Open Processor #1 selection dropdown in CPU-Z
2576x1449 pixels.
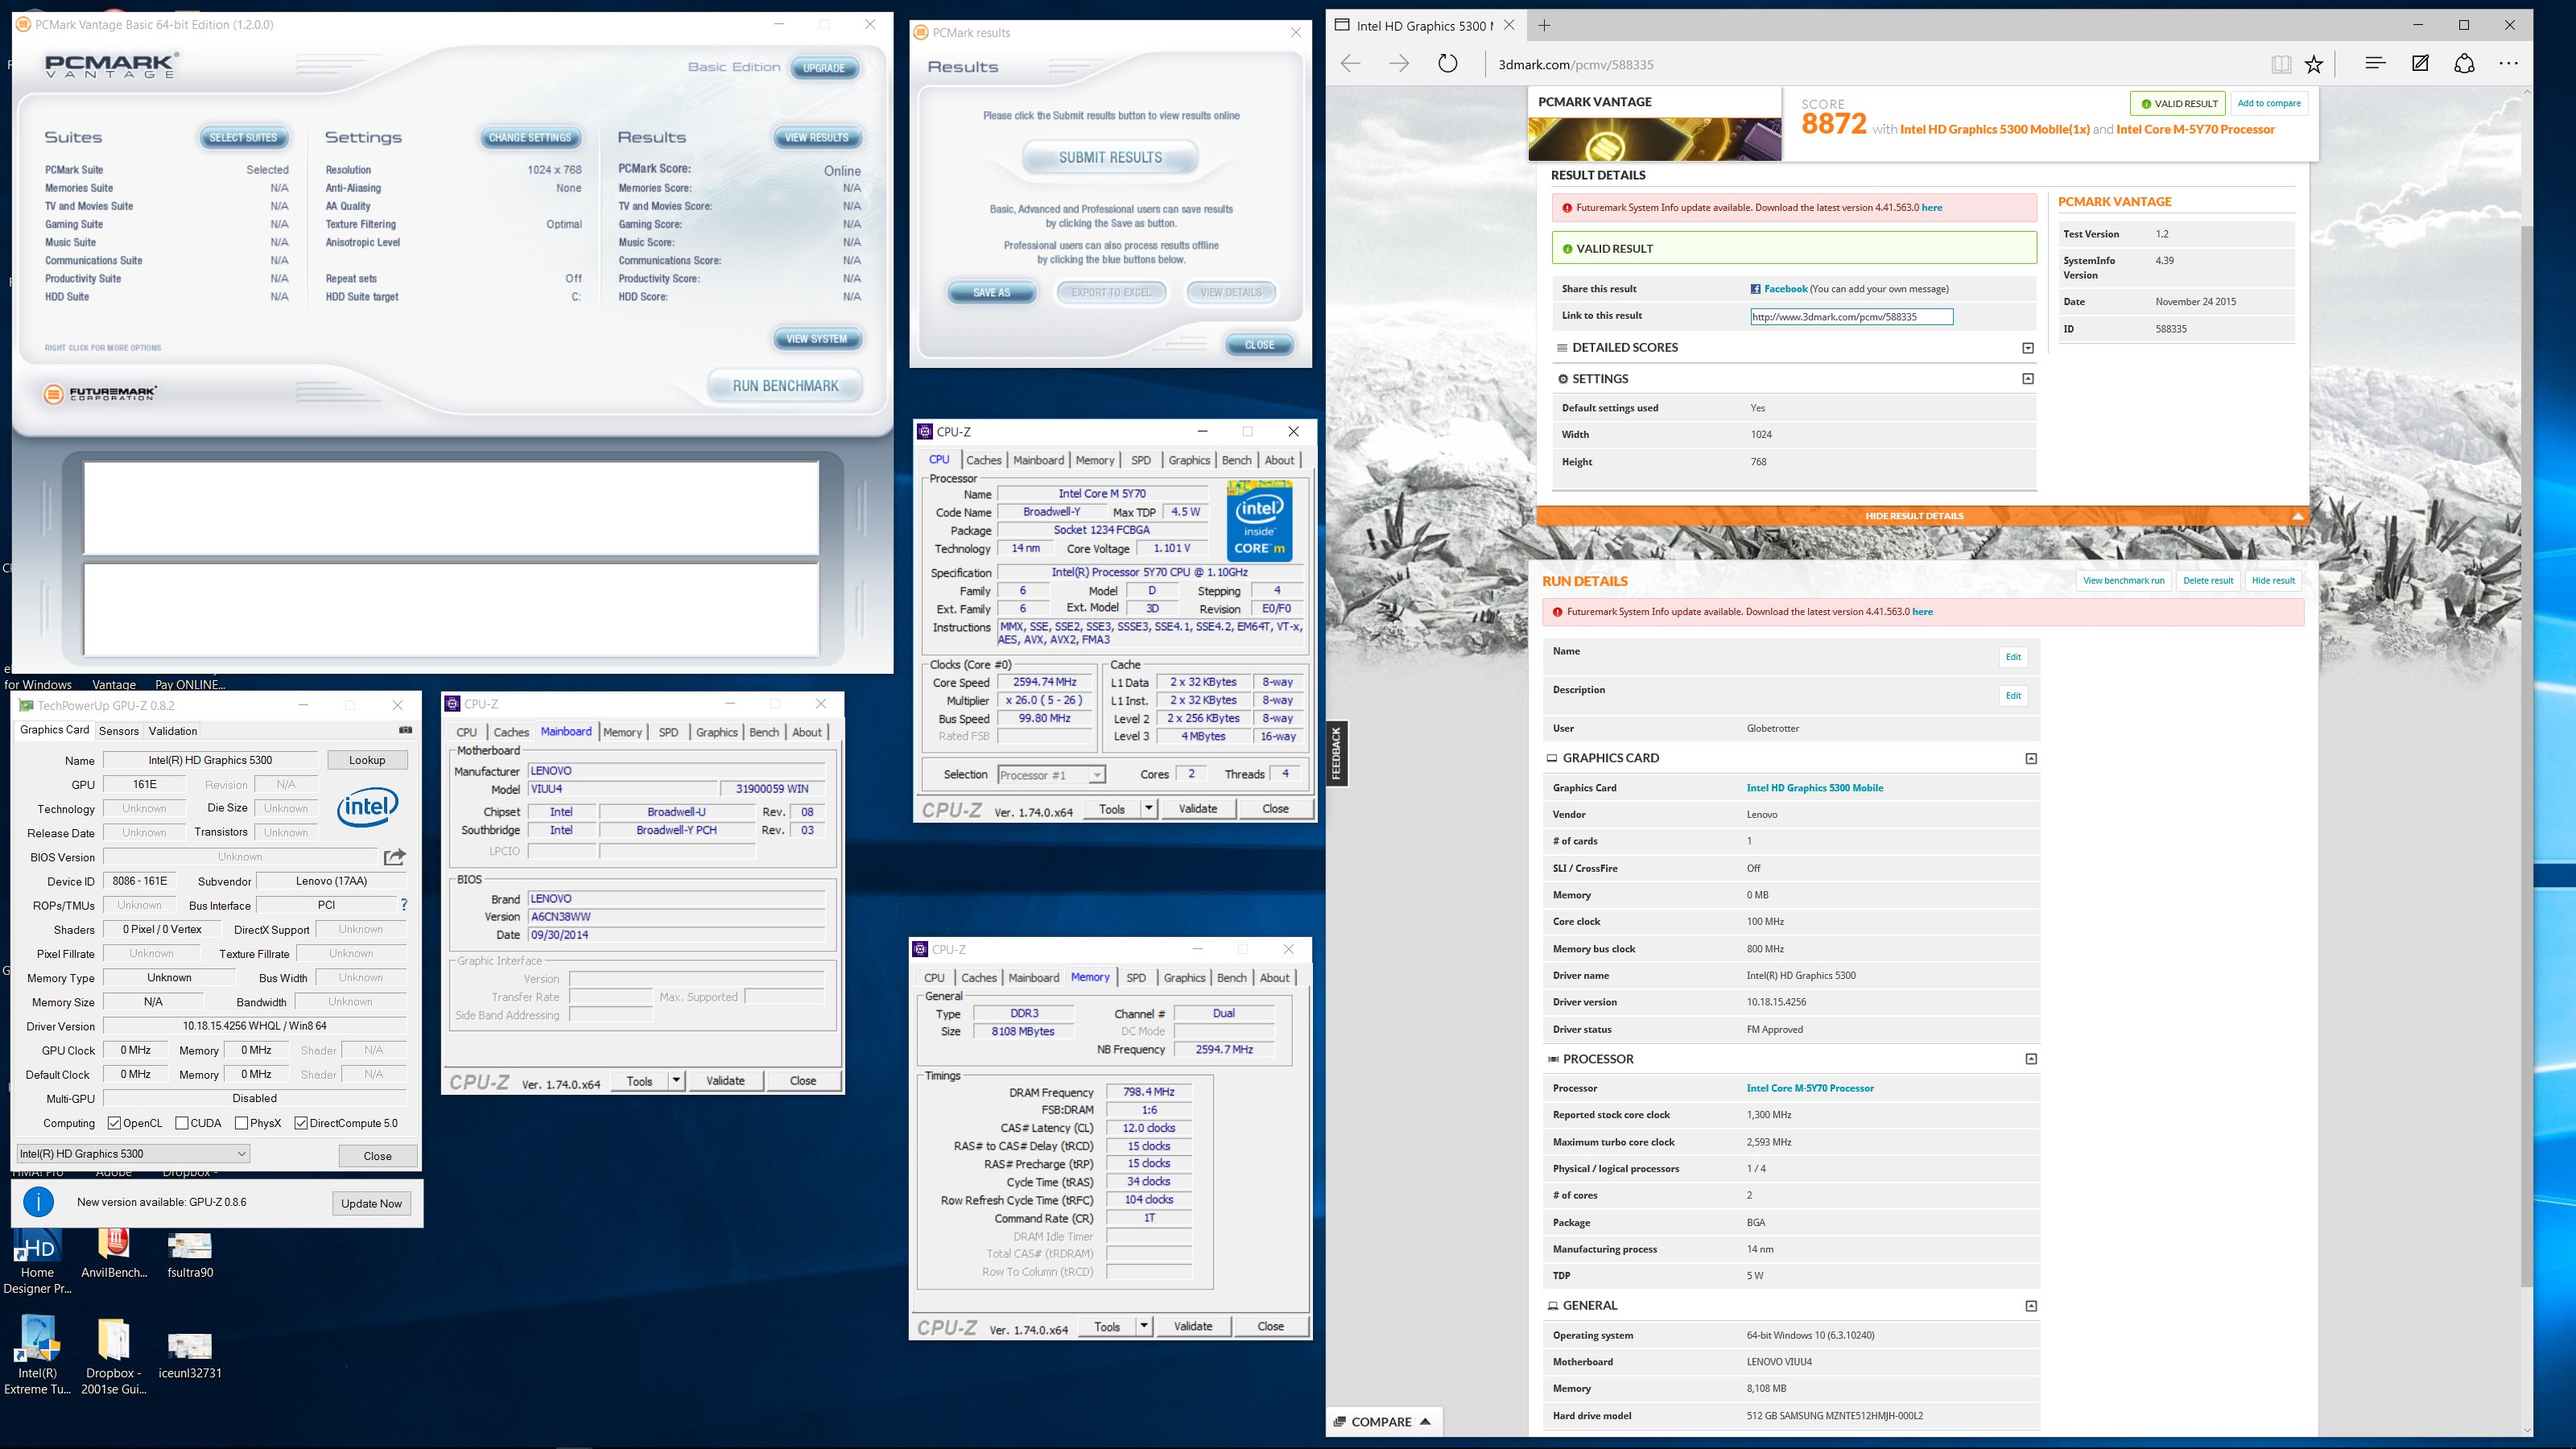[1051, 775]
